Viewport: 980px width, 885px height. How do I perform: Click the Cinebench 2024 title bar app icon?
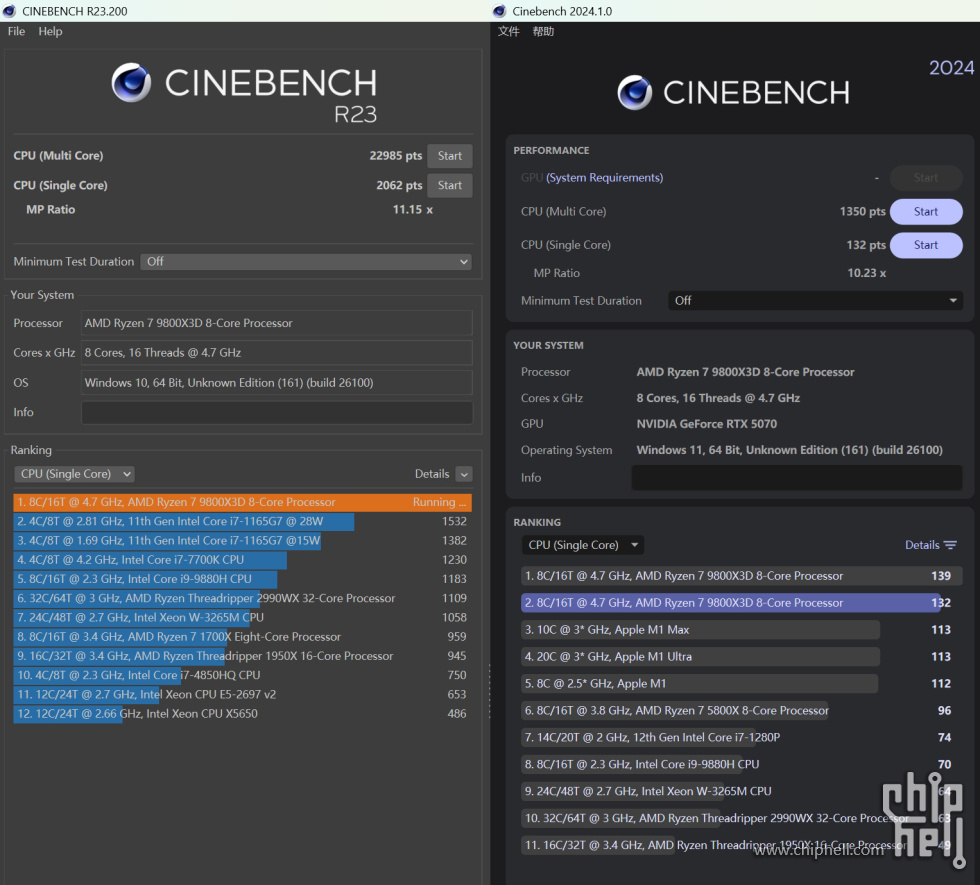(499, 11)
